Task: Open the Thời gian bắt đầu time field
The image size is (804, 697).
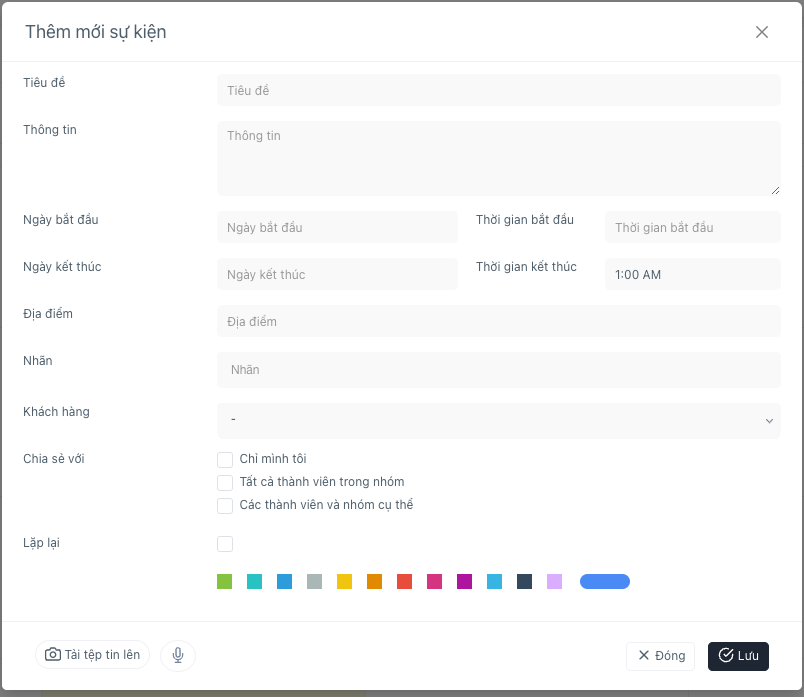Action: (x=692, y=227)
